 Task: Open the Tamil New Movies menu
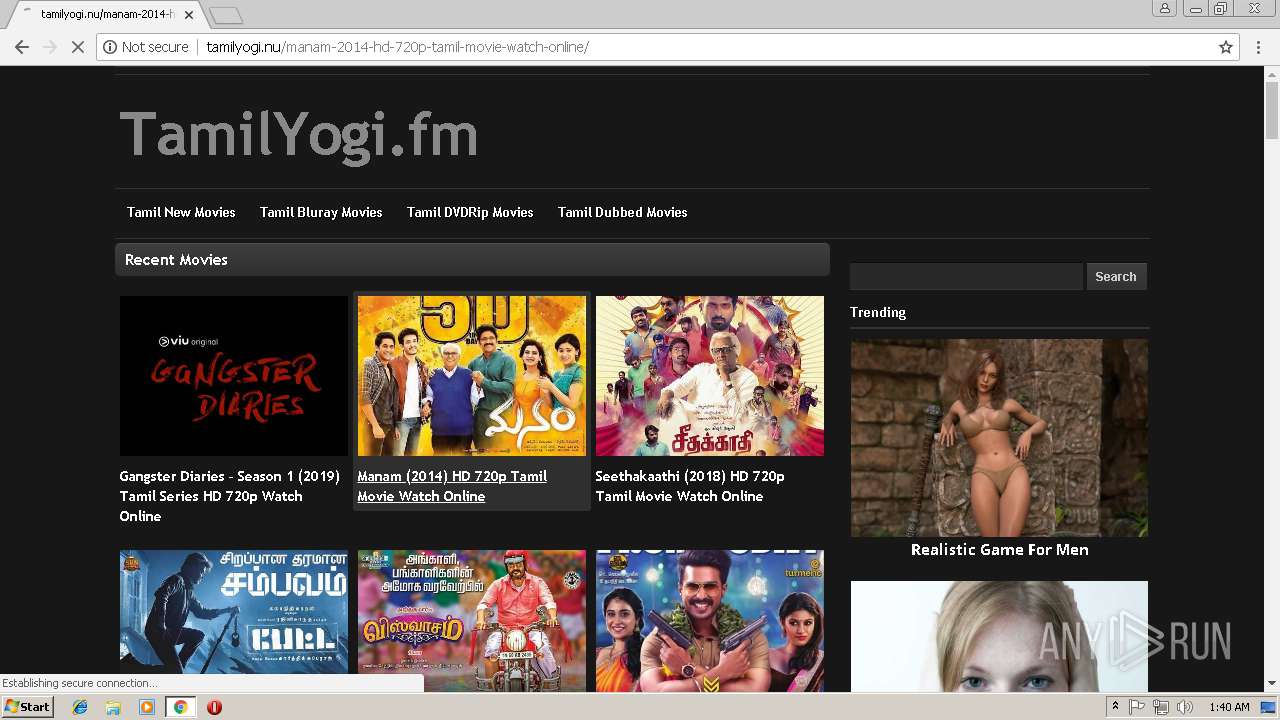click(x=181, y=212)
